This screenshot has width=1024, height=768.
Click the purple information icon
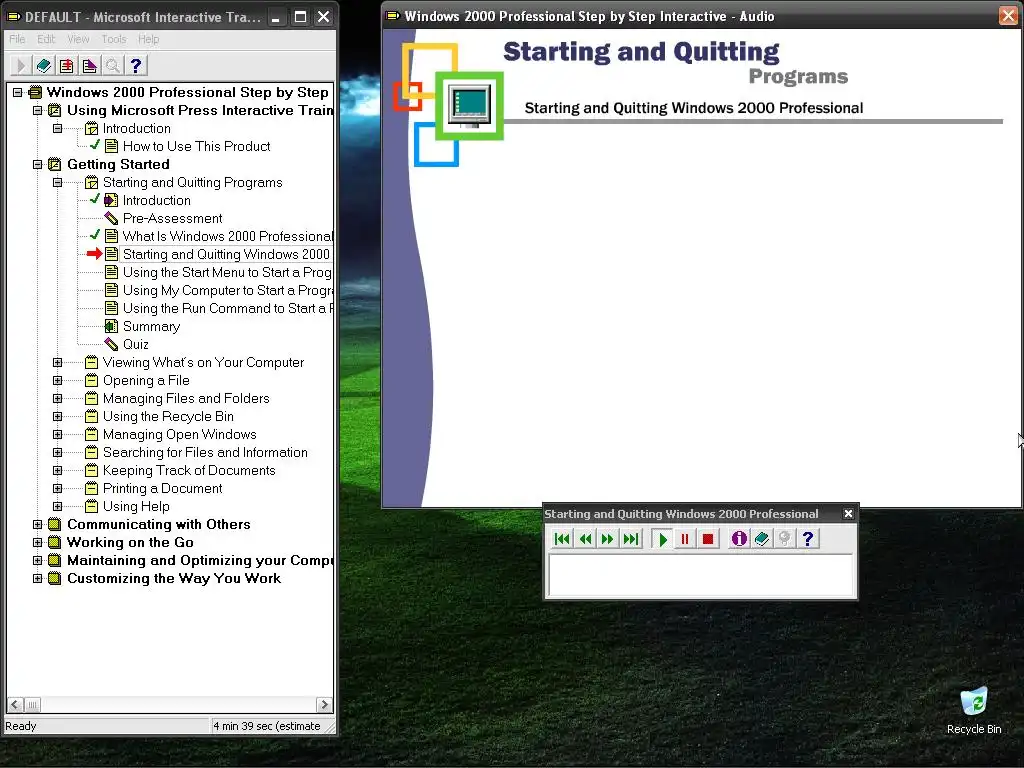[x=739, y=539]
